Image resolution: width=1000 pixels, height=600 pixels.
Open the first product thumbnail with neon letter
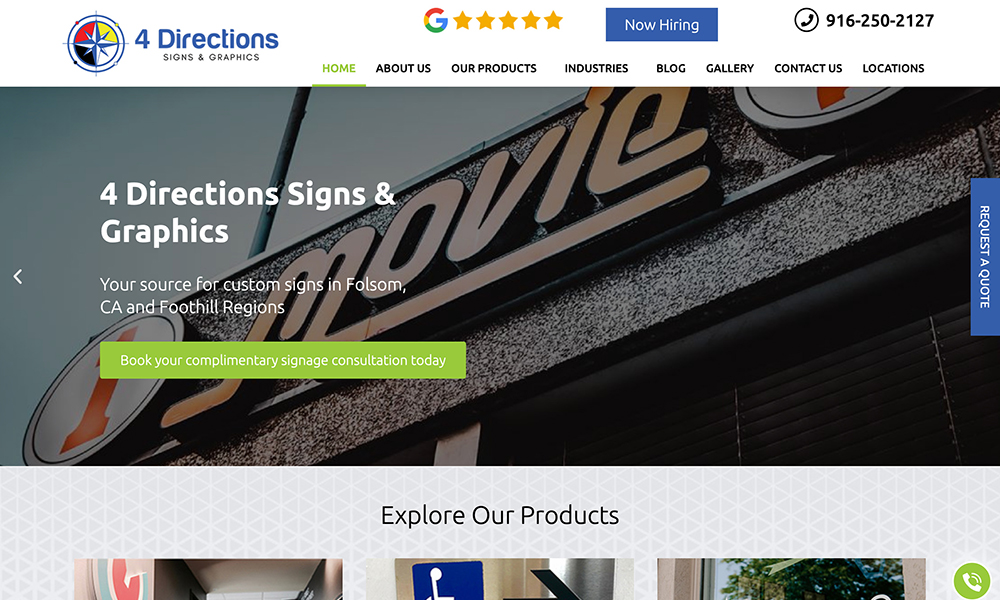[x=209, y=579]
